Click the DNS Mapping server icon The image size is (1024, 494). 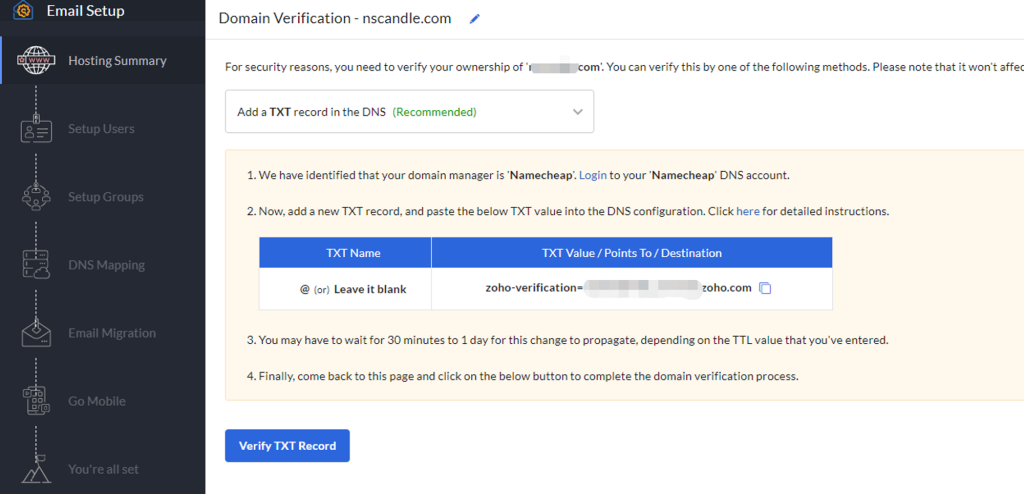(36, 265)
